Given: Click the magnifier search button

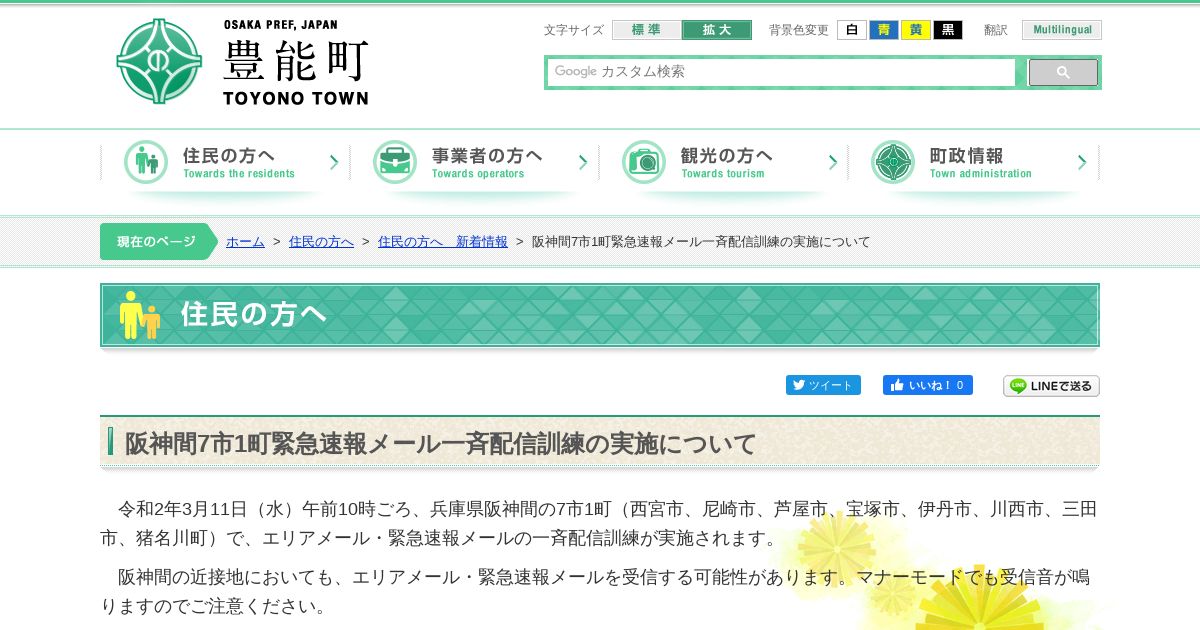Looking at the screenshot, I should 1063,72.
